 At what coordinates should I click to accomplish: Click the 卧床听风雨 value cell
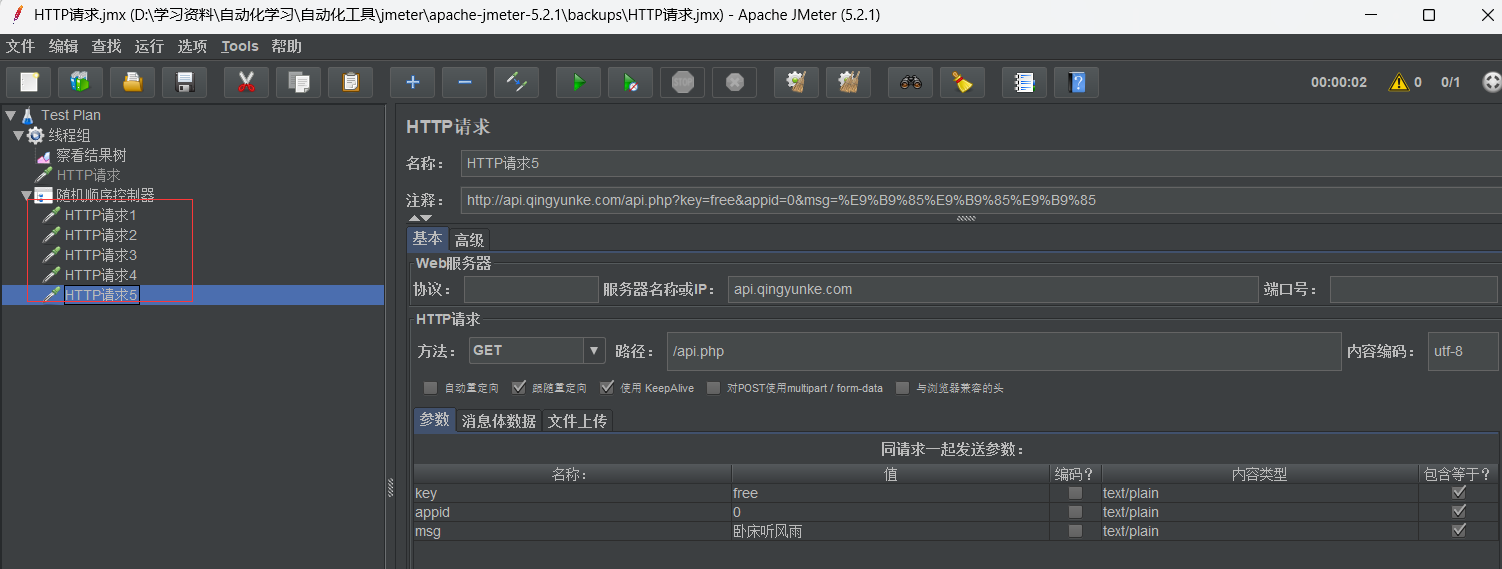[x=890, y=531]
